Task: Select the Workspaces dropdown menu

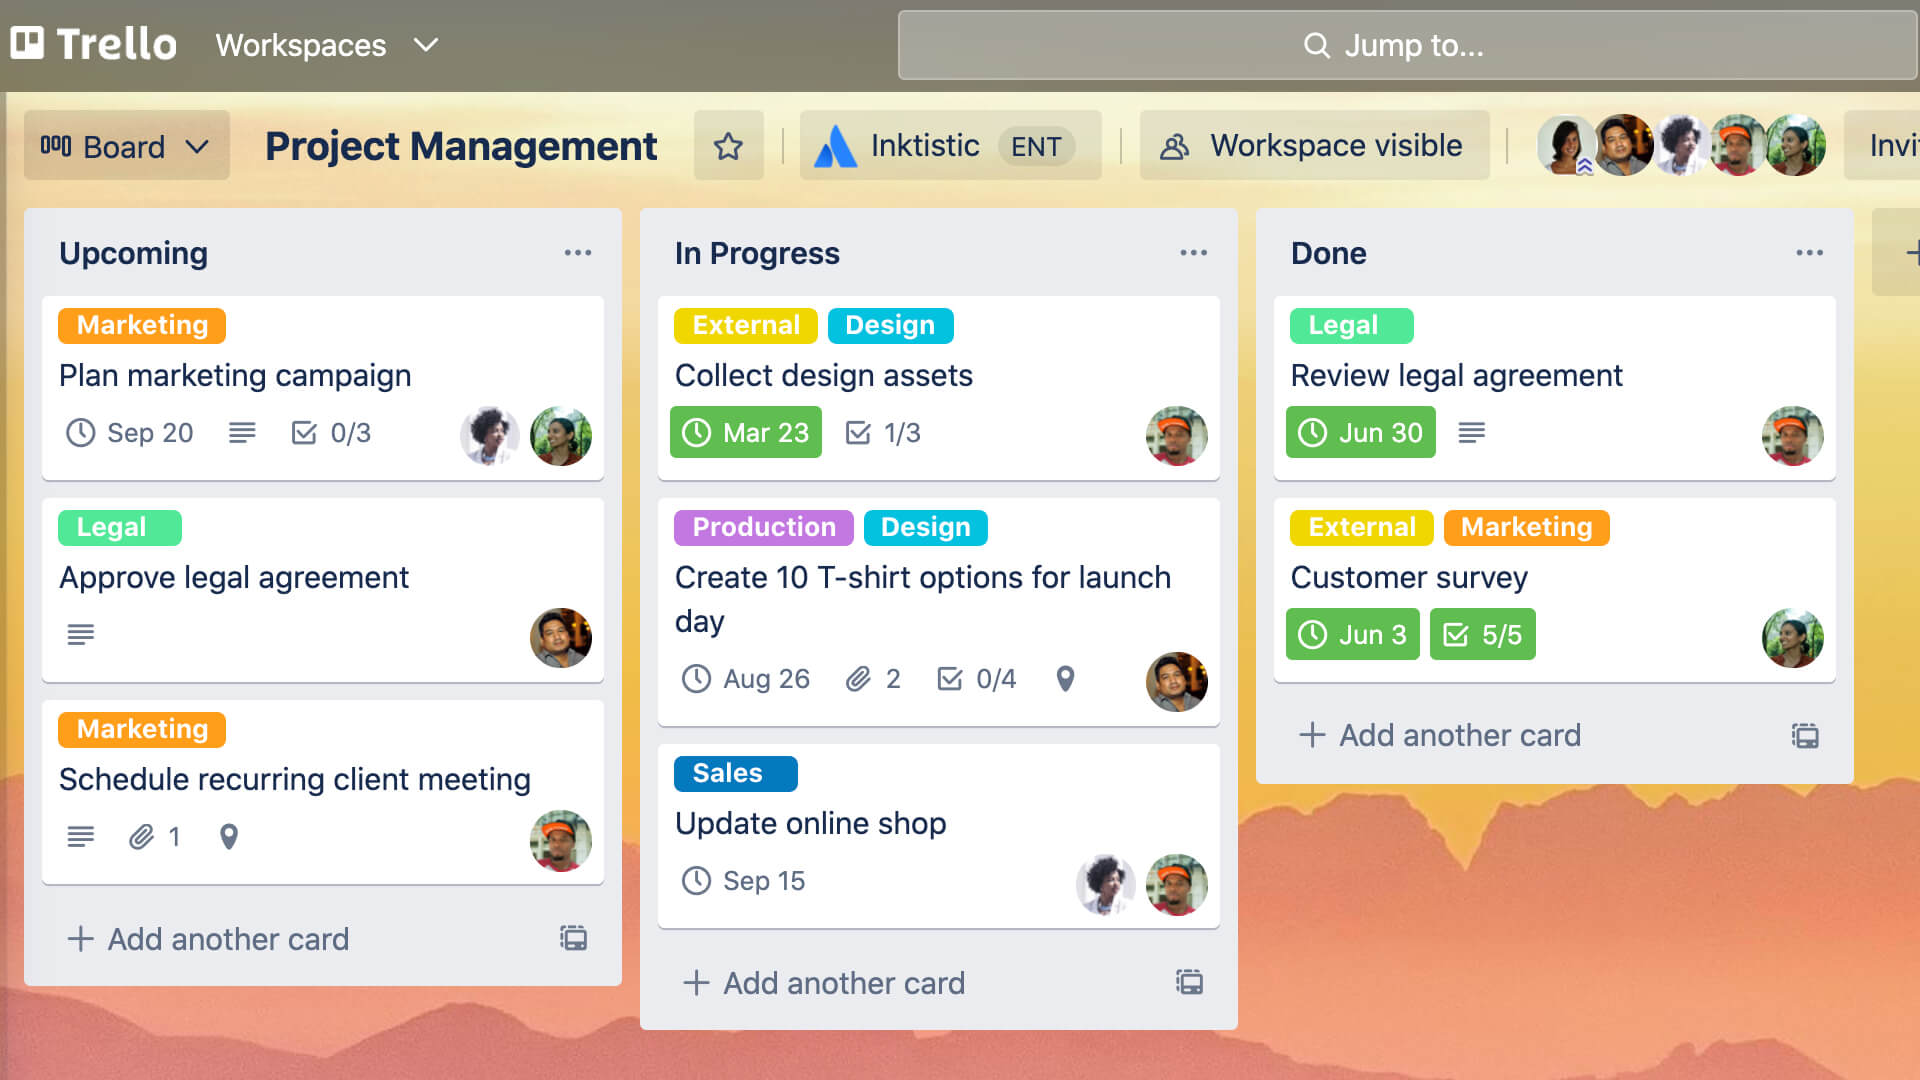Action: [x=327, y=45]
